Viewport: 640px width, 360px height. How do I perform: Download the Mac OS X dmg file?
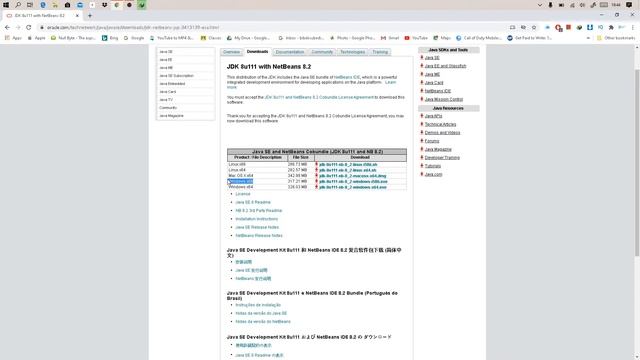coord(352,176)
